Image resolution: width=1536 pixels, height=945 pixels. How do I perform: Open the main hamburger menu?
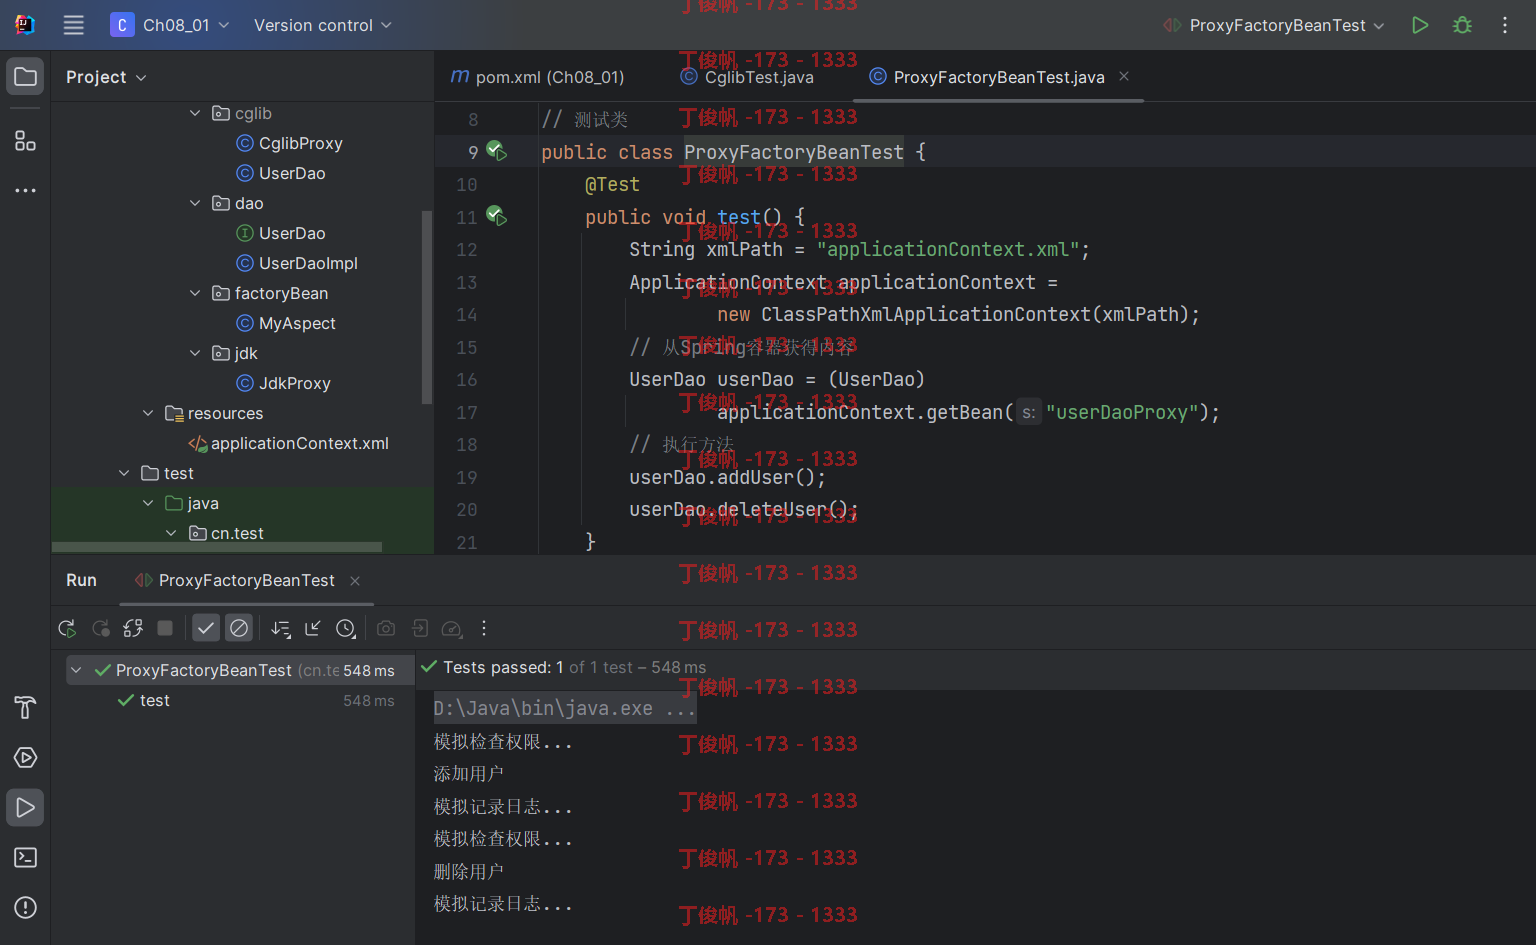point(73,25)
